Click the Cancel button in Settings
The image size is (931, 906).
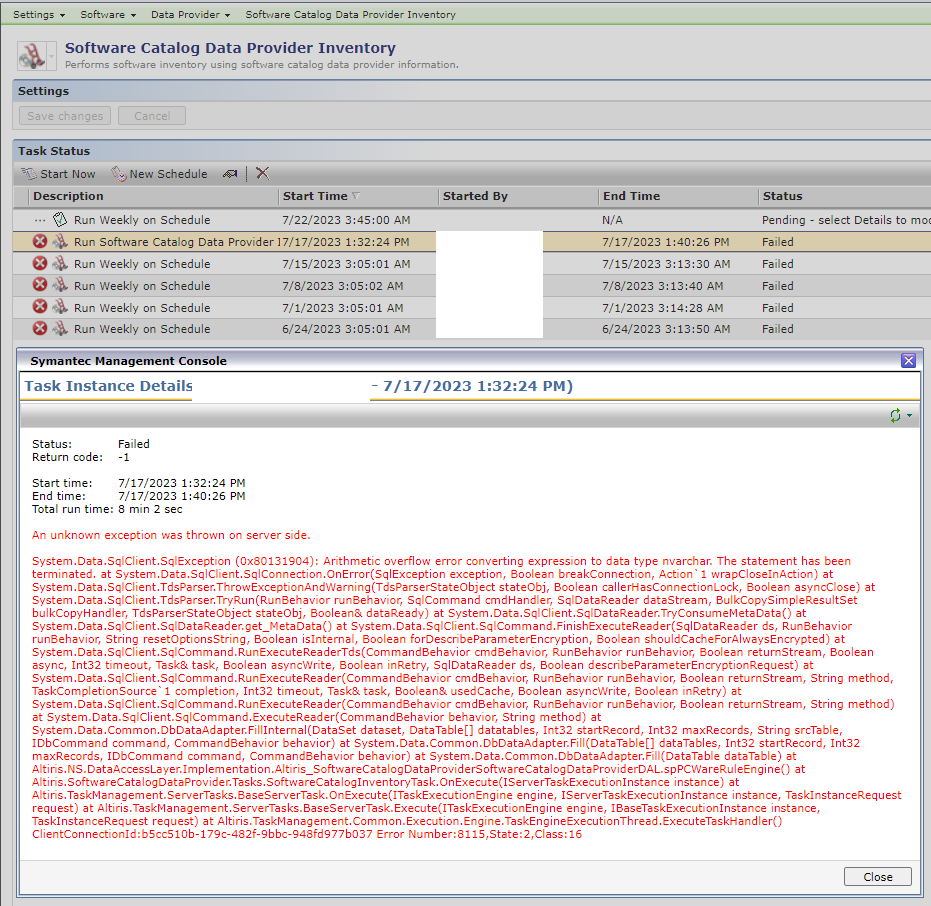pos(152,116)
